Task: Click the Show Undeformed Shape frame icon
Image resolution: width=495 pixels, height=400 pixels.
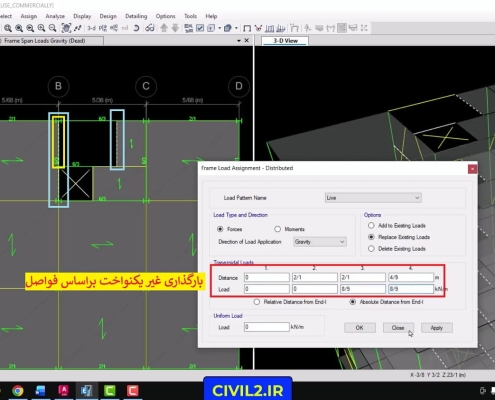Action: 247,28
